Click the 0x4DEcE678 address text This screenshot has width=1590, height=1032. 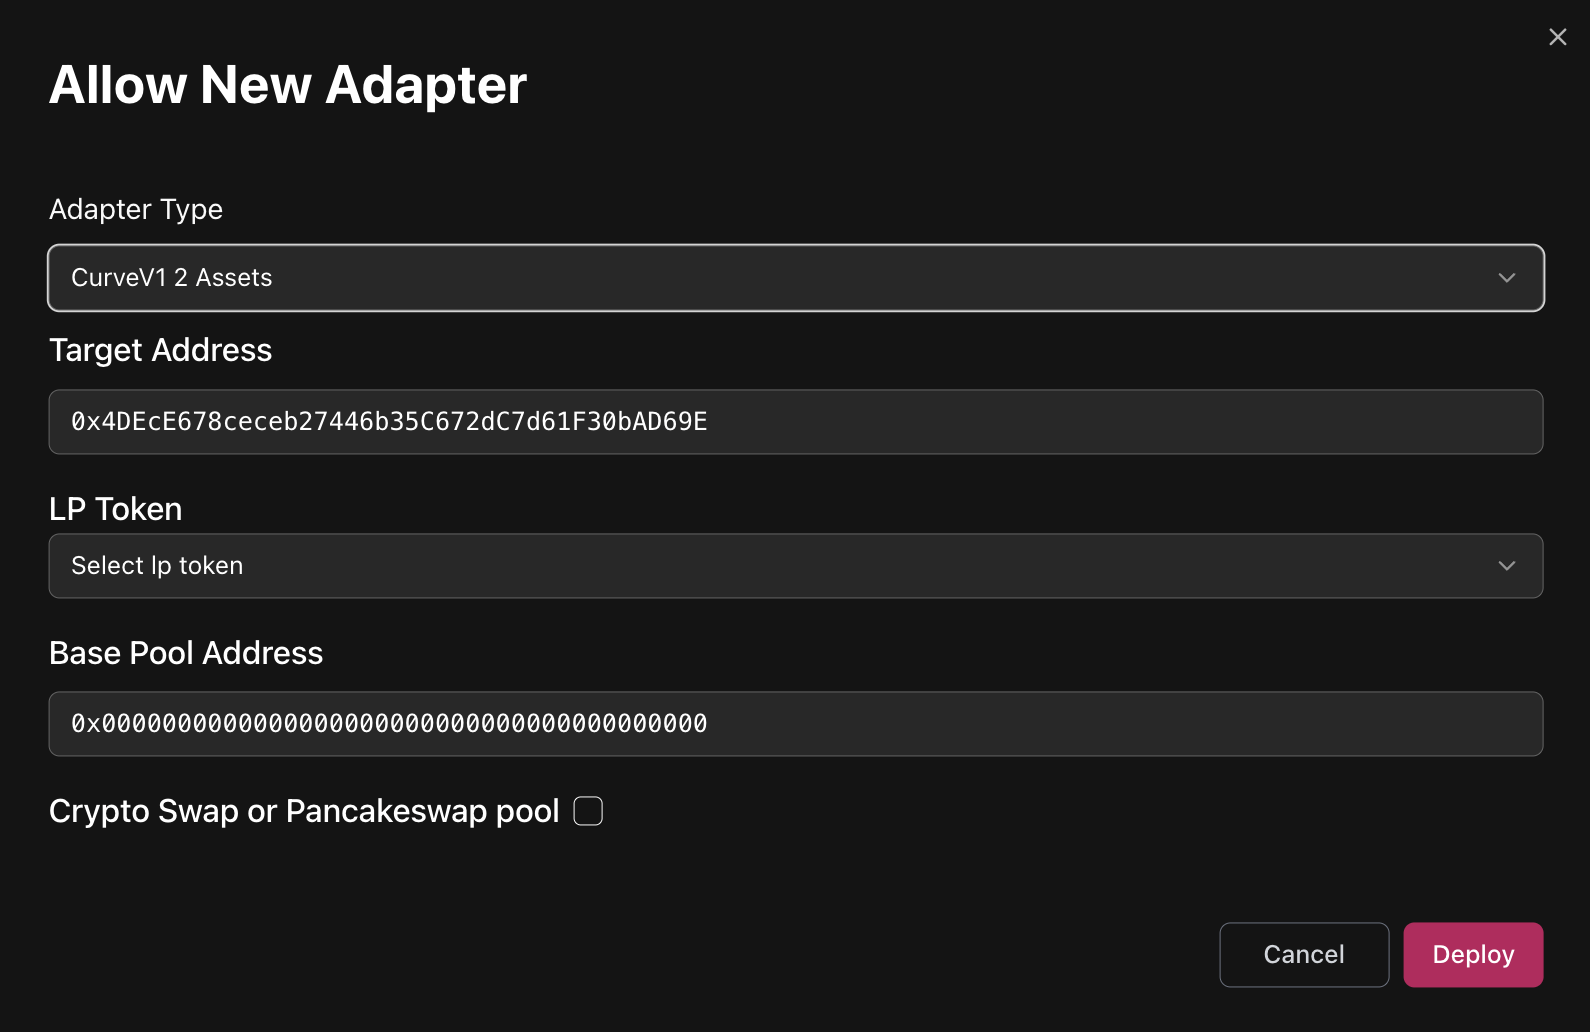pyautogui.click(x=389, y=422)
